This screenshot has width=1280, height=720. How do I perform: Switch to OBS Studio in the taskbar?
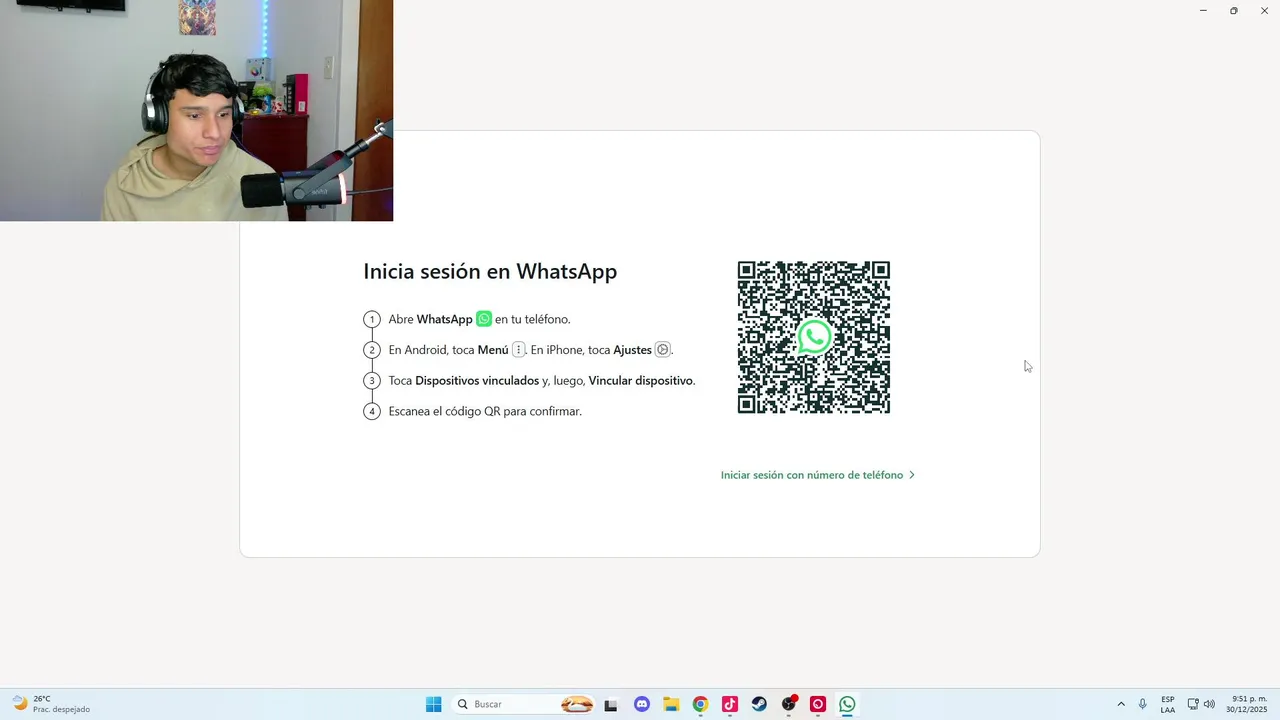click(x=789, y=704)
